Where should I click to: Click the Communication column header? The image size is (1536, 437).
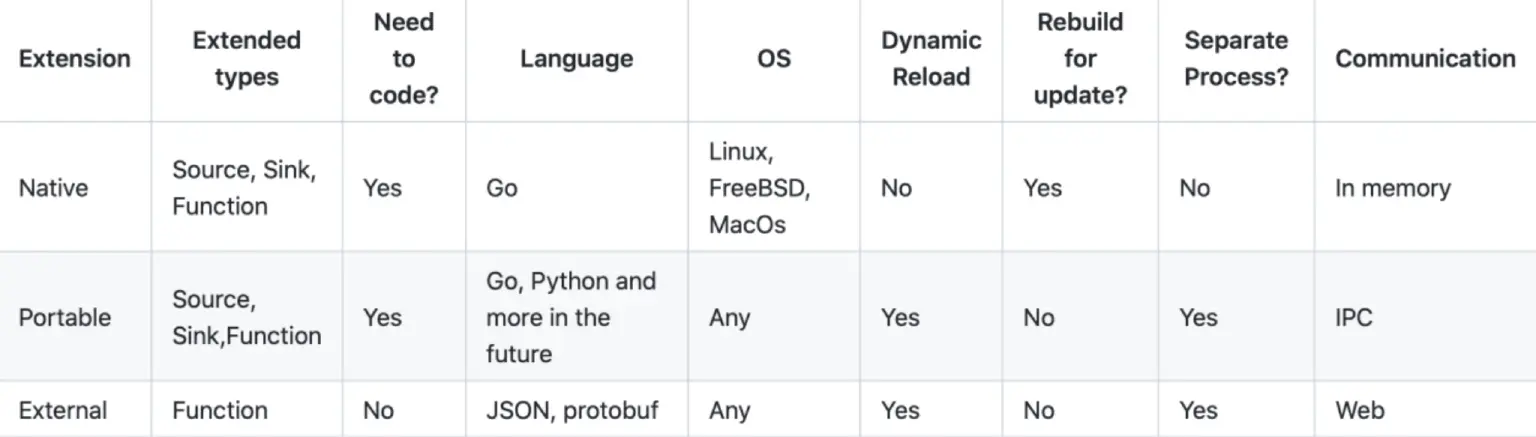point(1425,59)
